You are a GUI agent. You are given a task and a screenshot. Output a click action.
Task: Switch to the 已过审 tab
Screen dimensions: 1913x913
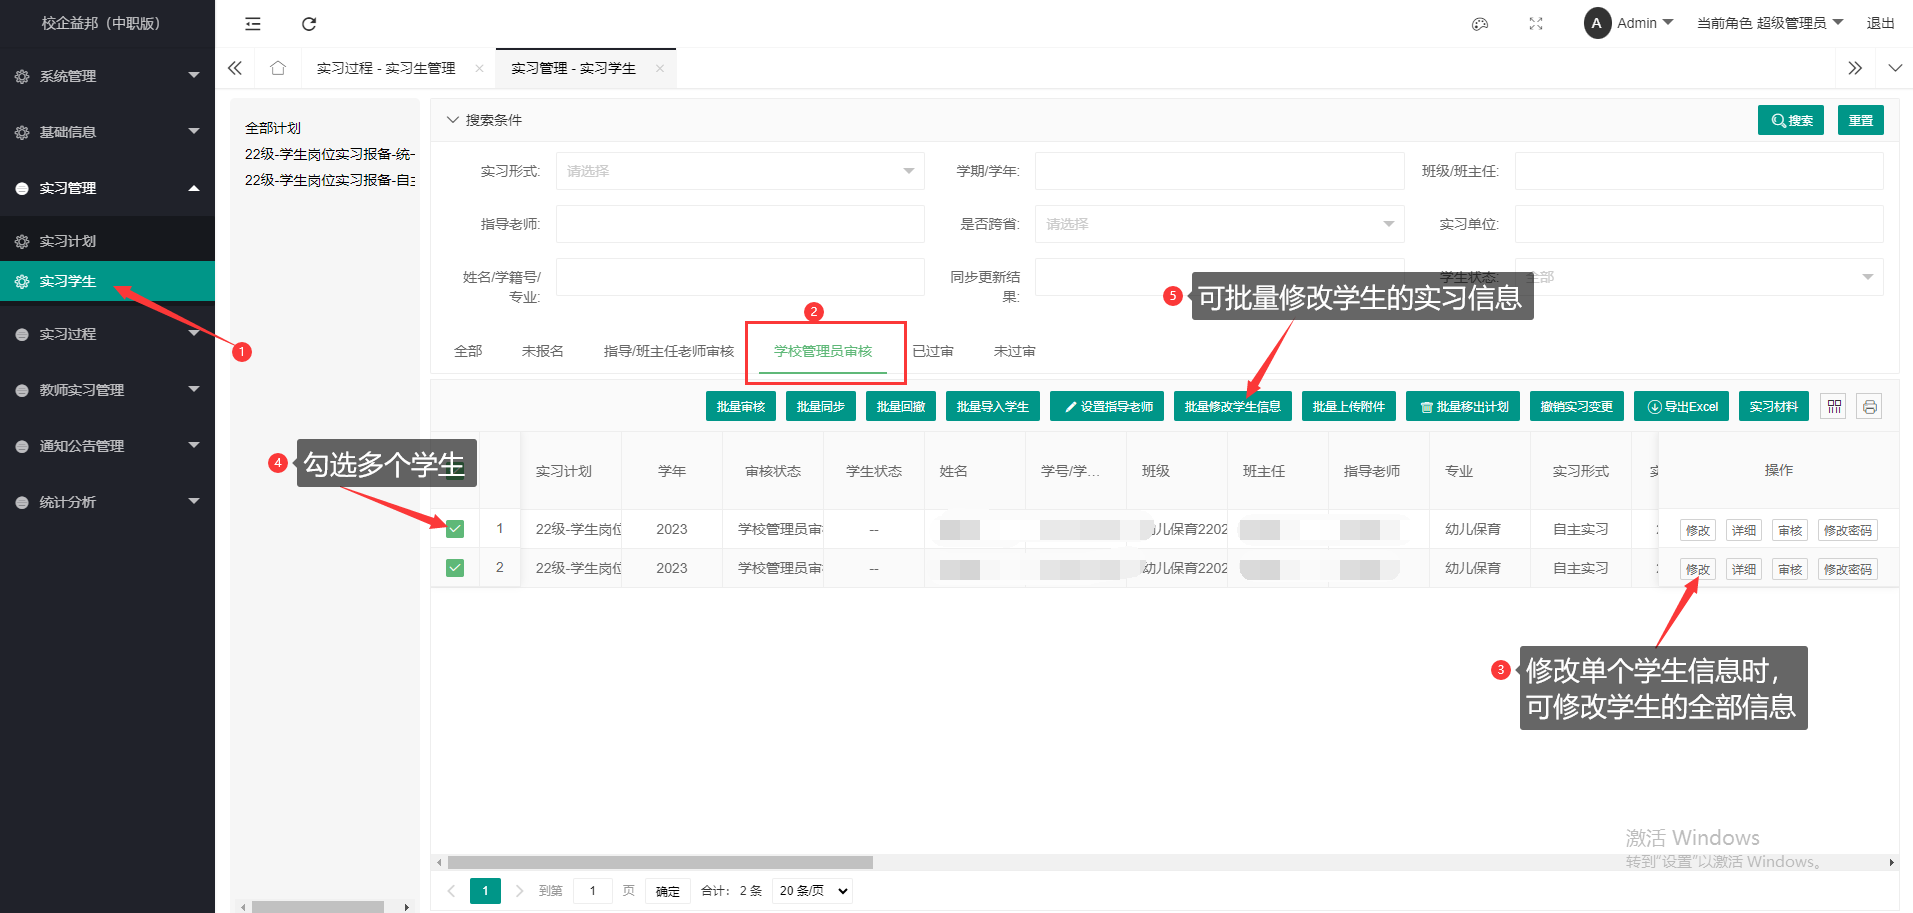coord(933,351)
